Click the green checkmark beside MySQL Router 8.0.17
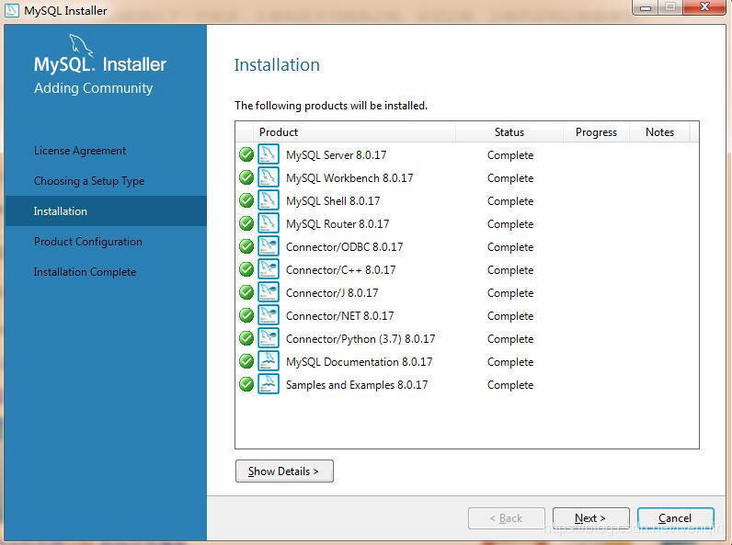 pos(246,223)
